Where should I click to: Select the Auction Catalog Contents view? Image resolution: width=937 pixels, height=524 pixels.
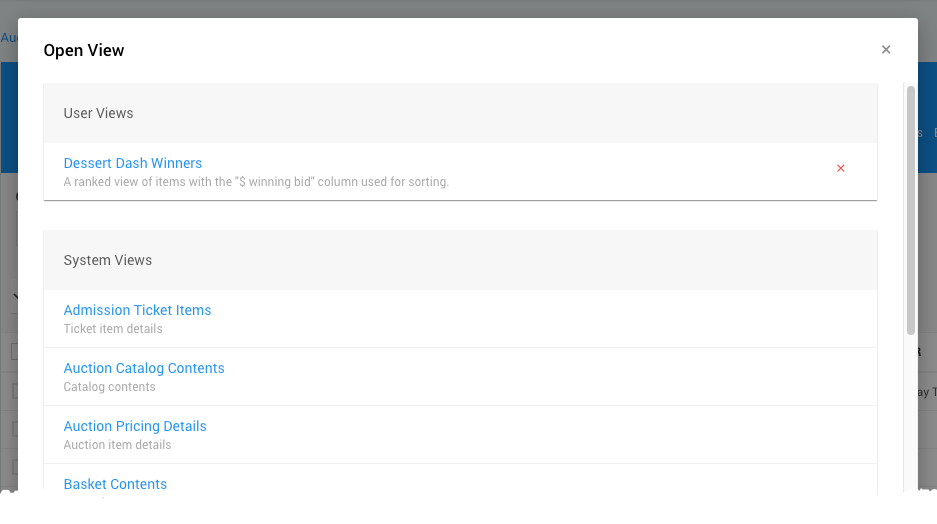coord(144,368)
